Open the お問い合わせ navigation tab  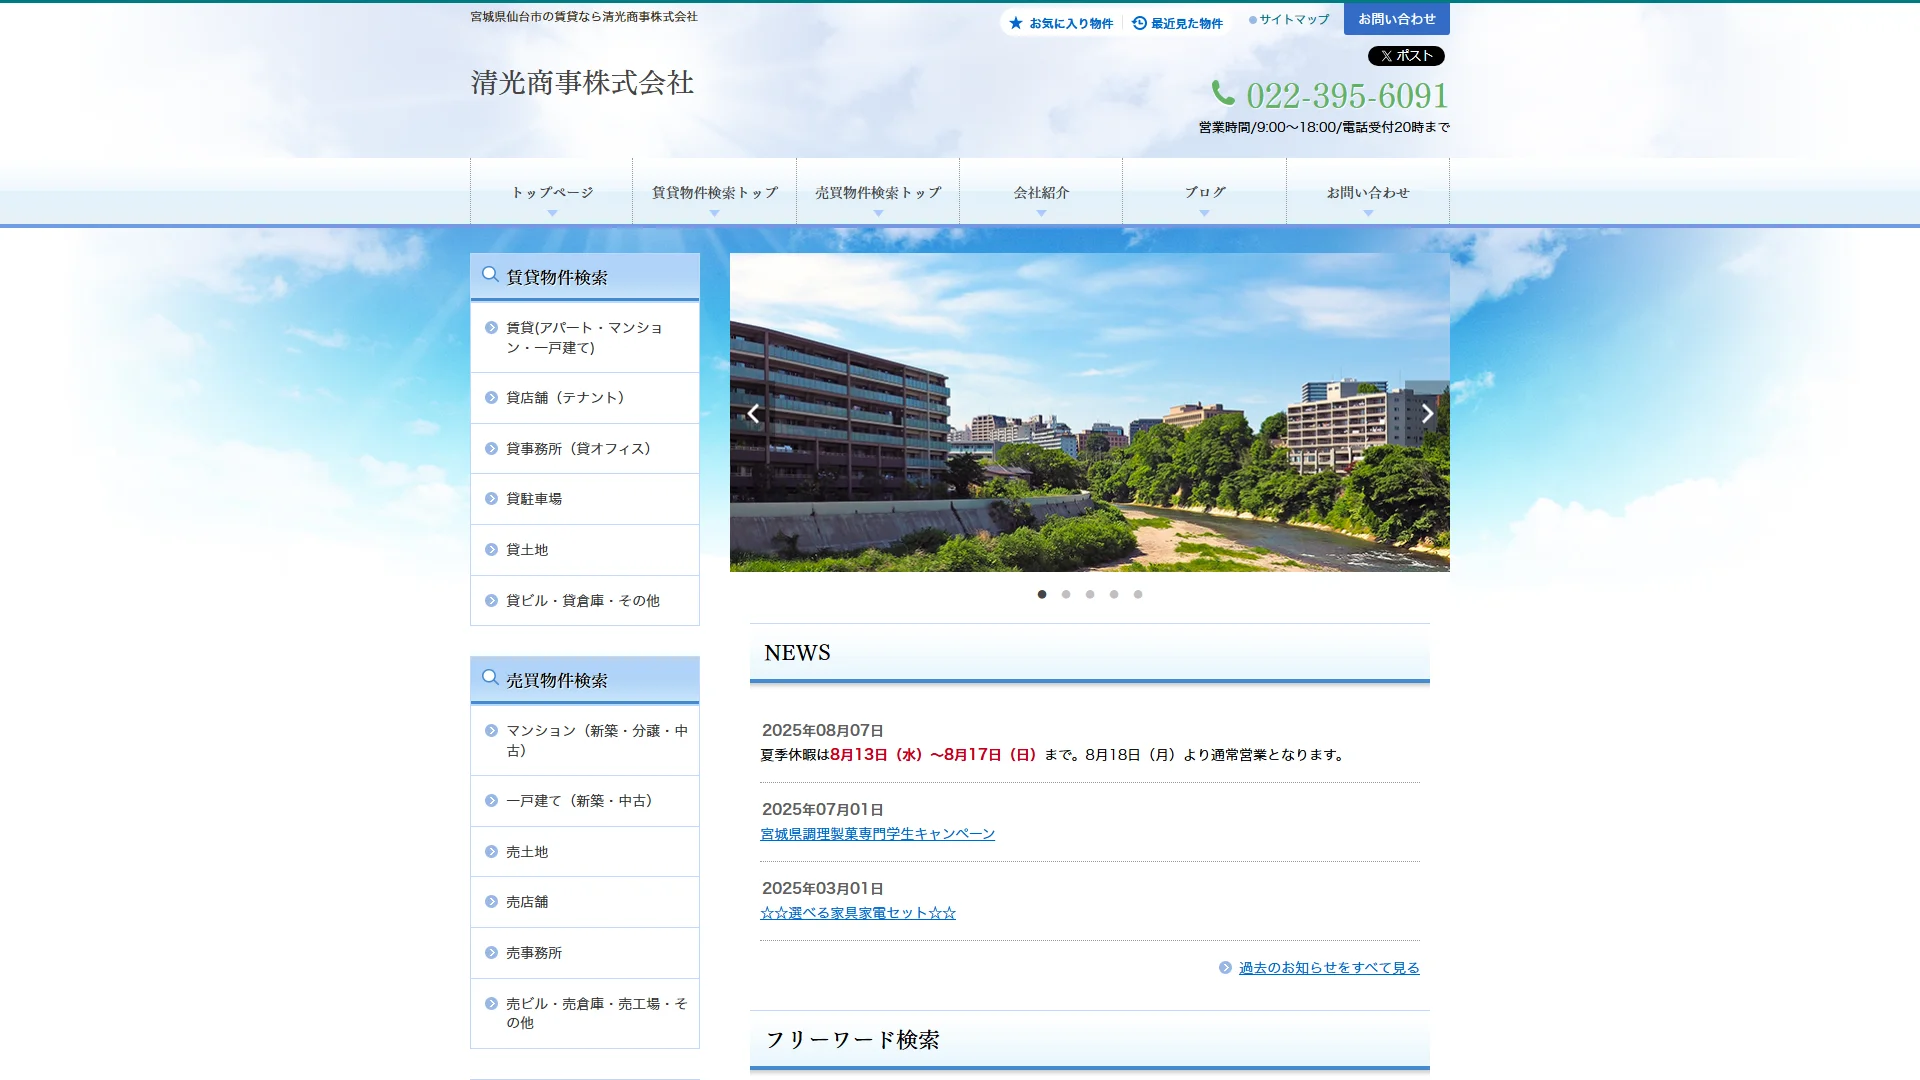click(x=1368, y=191)
